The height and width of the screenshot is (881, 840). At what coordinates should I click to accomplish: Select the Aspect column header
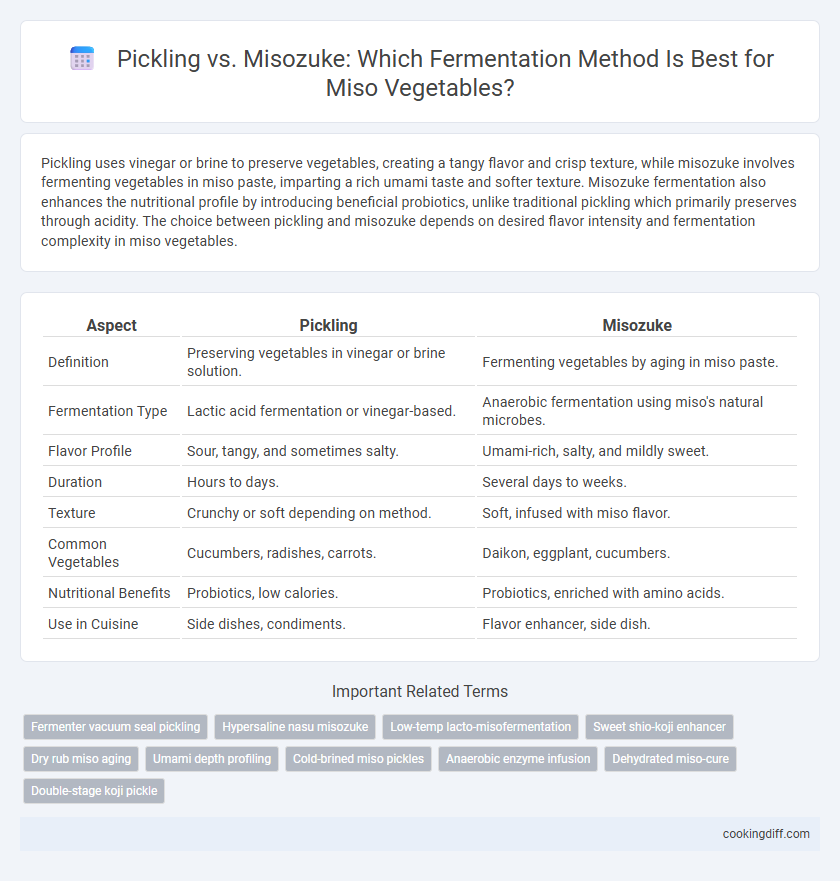coord(111,325)
